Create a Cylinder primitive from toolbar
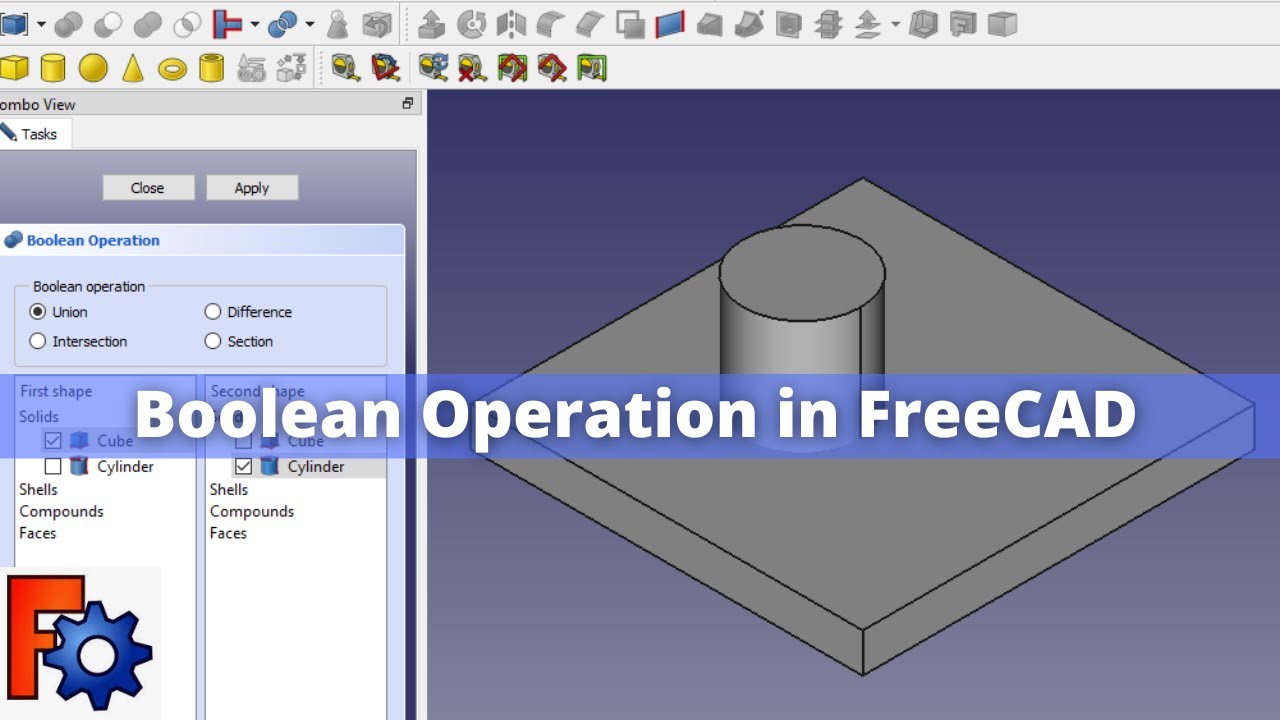The image size is (1280, 720). point(53,68)
